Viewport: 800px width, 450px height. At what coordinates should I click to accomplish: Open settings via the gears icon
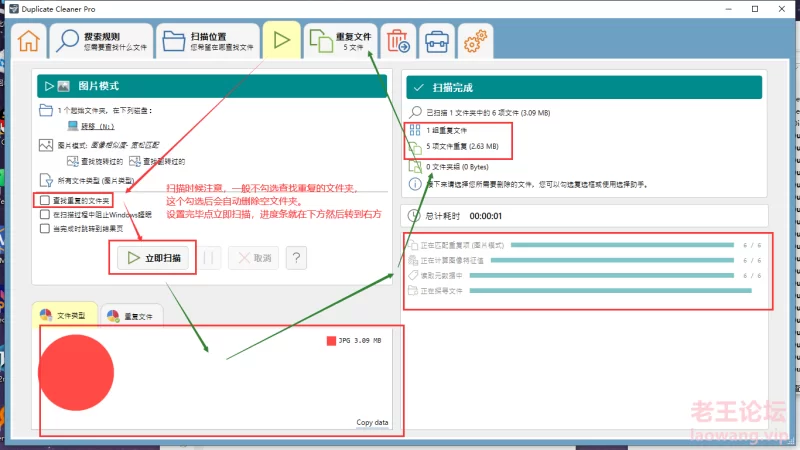(x=476, y=41)
